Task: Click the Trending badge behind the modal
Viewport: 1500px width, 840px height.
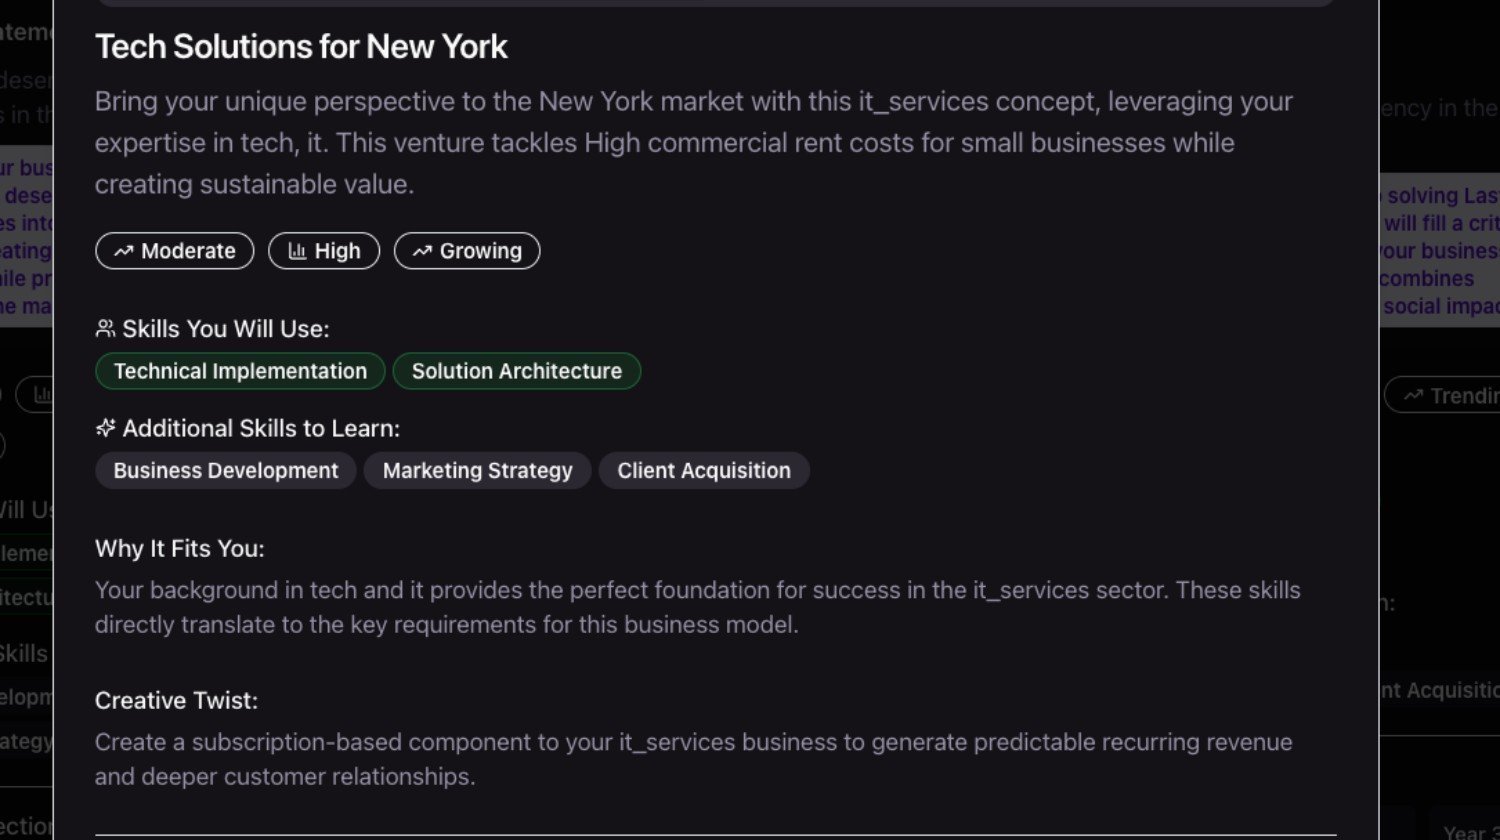Action: (1442, 395)
